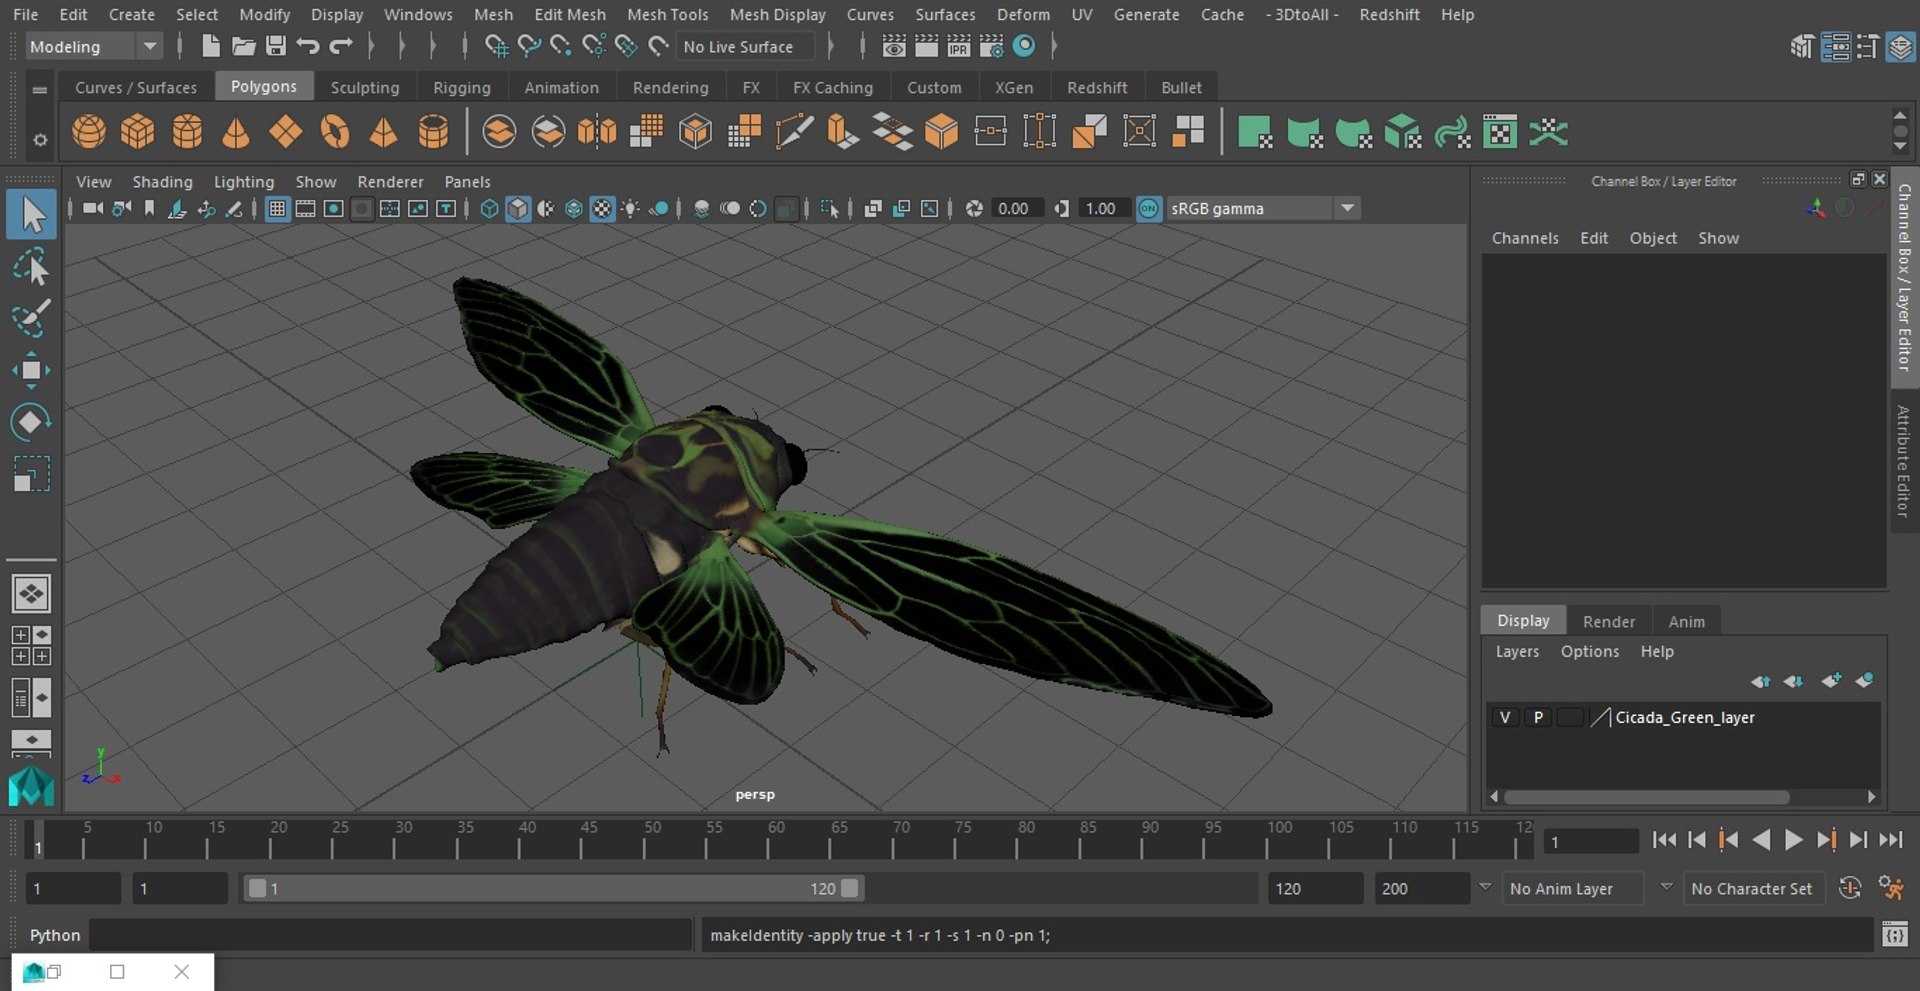Toggle textured display in viewport

(602, 208)
